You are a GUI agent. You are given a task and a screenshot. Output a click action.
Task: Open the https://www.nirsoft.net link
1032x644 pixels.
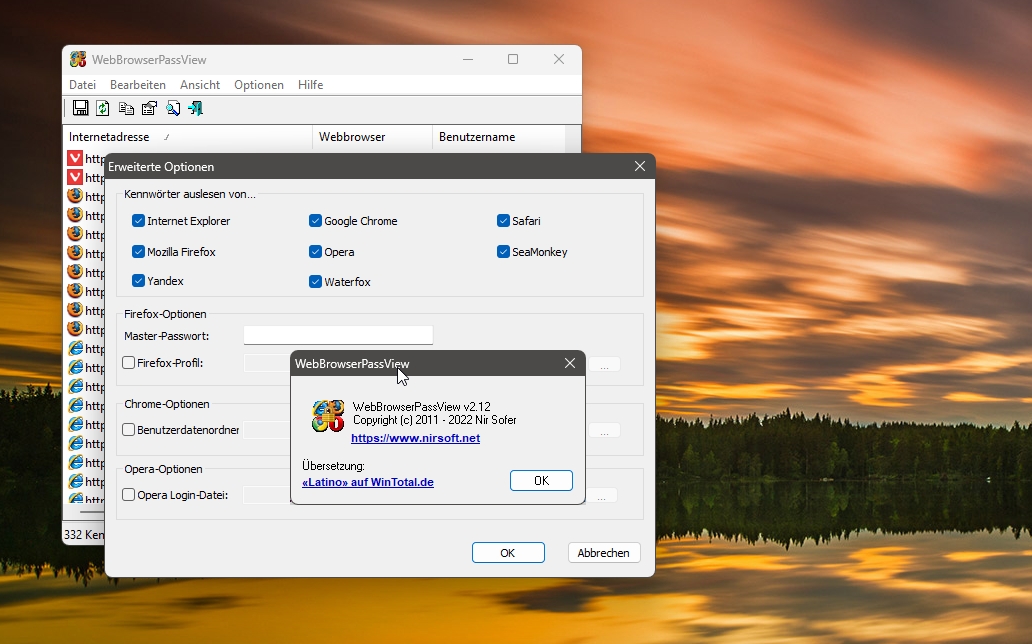click(415, 439)
